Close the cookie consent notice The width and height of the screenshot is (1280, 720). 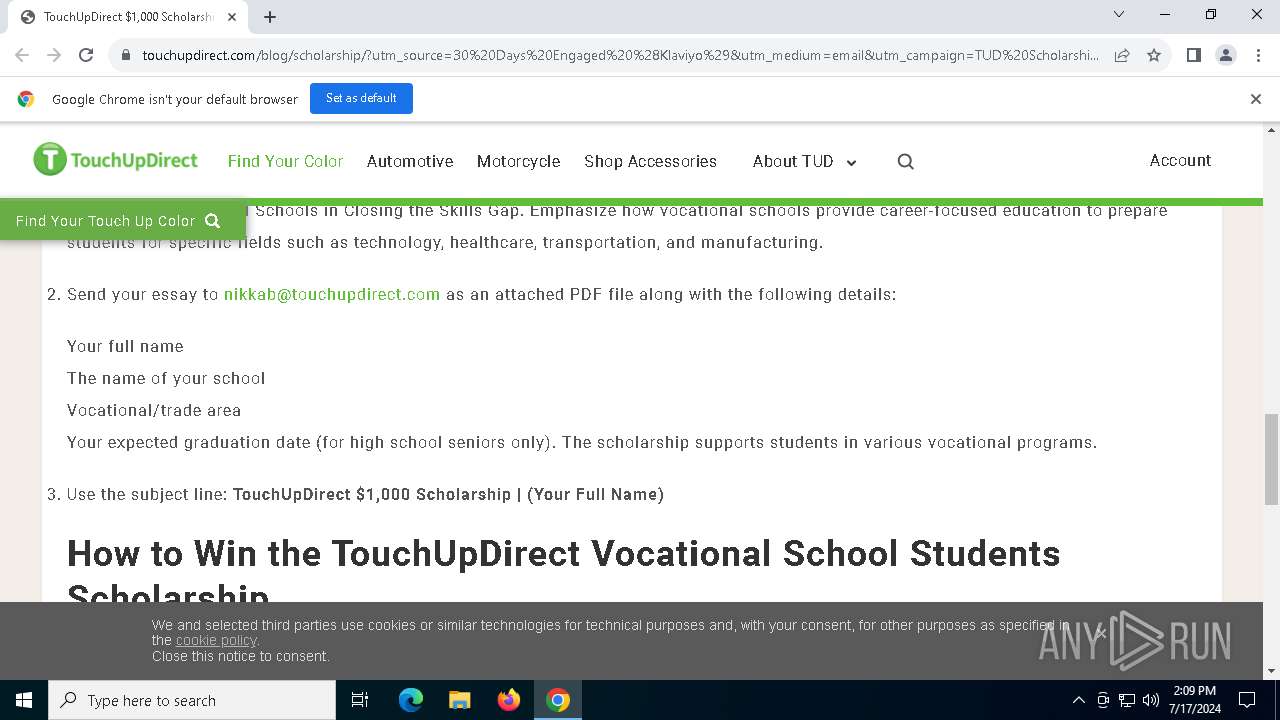tap(1101, 632)
